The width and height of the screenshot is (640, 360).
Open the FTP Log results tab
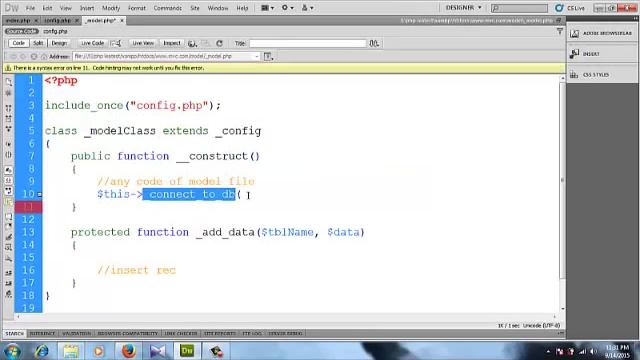coord(252,333)
